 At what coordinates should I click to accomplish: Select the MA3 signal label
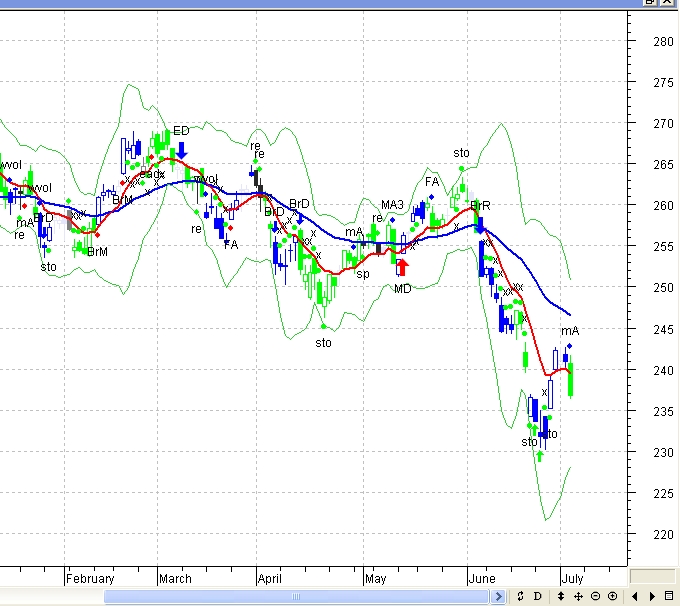(x=392, y=205)
